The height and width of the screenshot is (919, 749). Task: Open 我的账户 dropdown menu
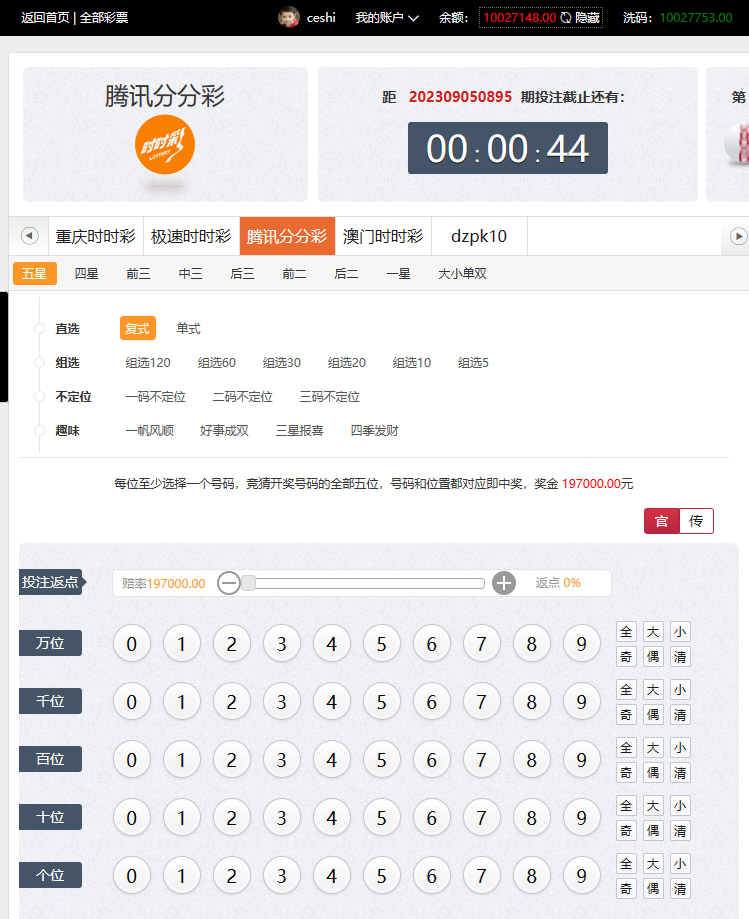(x=387, y=18)
